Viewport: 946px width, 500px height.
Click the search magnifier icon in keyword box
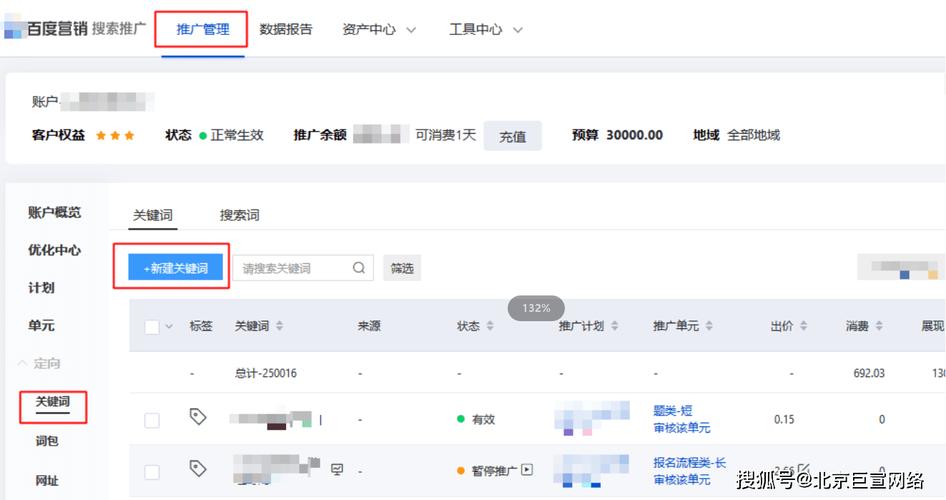(x=358, y=268)
